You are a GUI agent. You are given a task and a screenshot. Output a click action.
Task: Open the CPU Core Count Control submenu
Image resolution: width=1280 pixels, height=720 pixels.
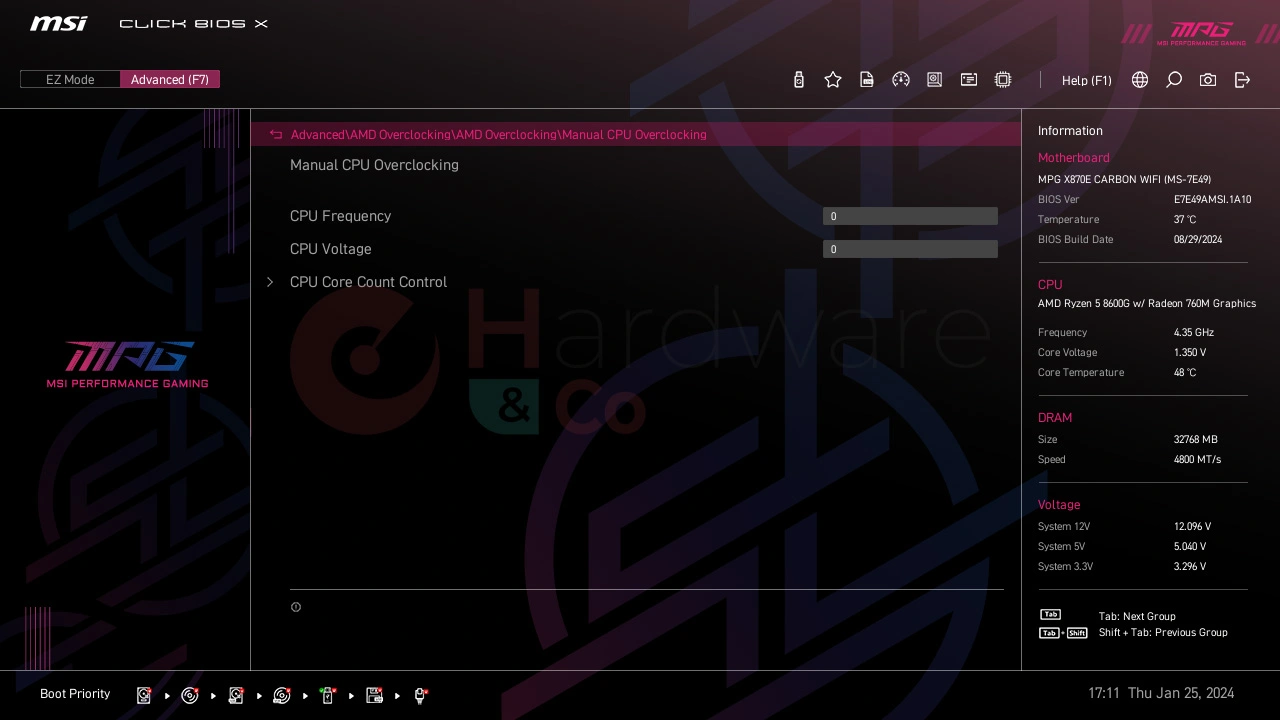coord(368,282)
